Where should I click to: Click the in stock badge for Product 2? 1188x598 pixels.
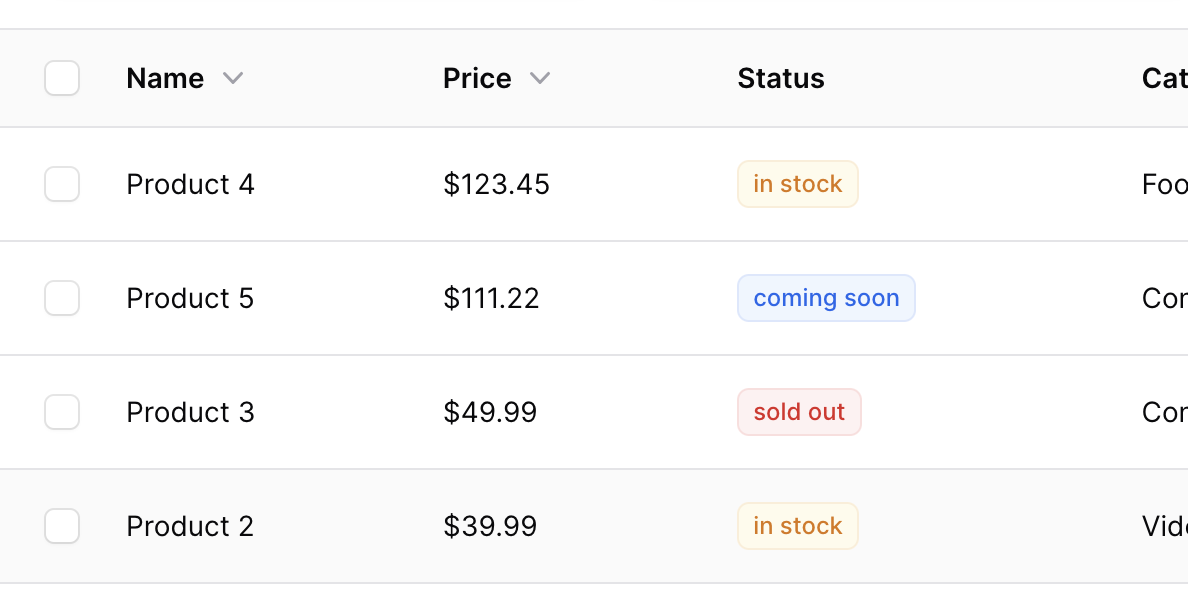[798, 526]
